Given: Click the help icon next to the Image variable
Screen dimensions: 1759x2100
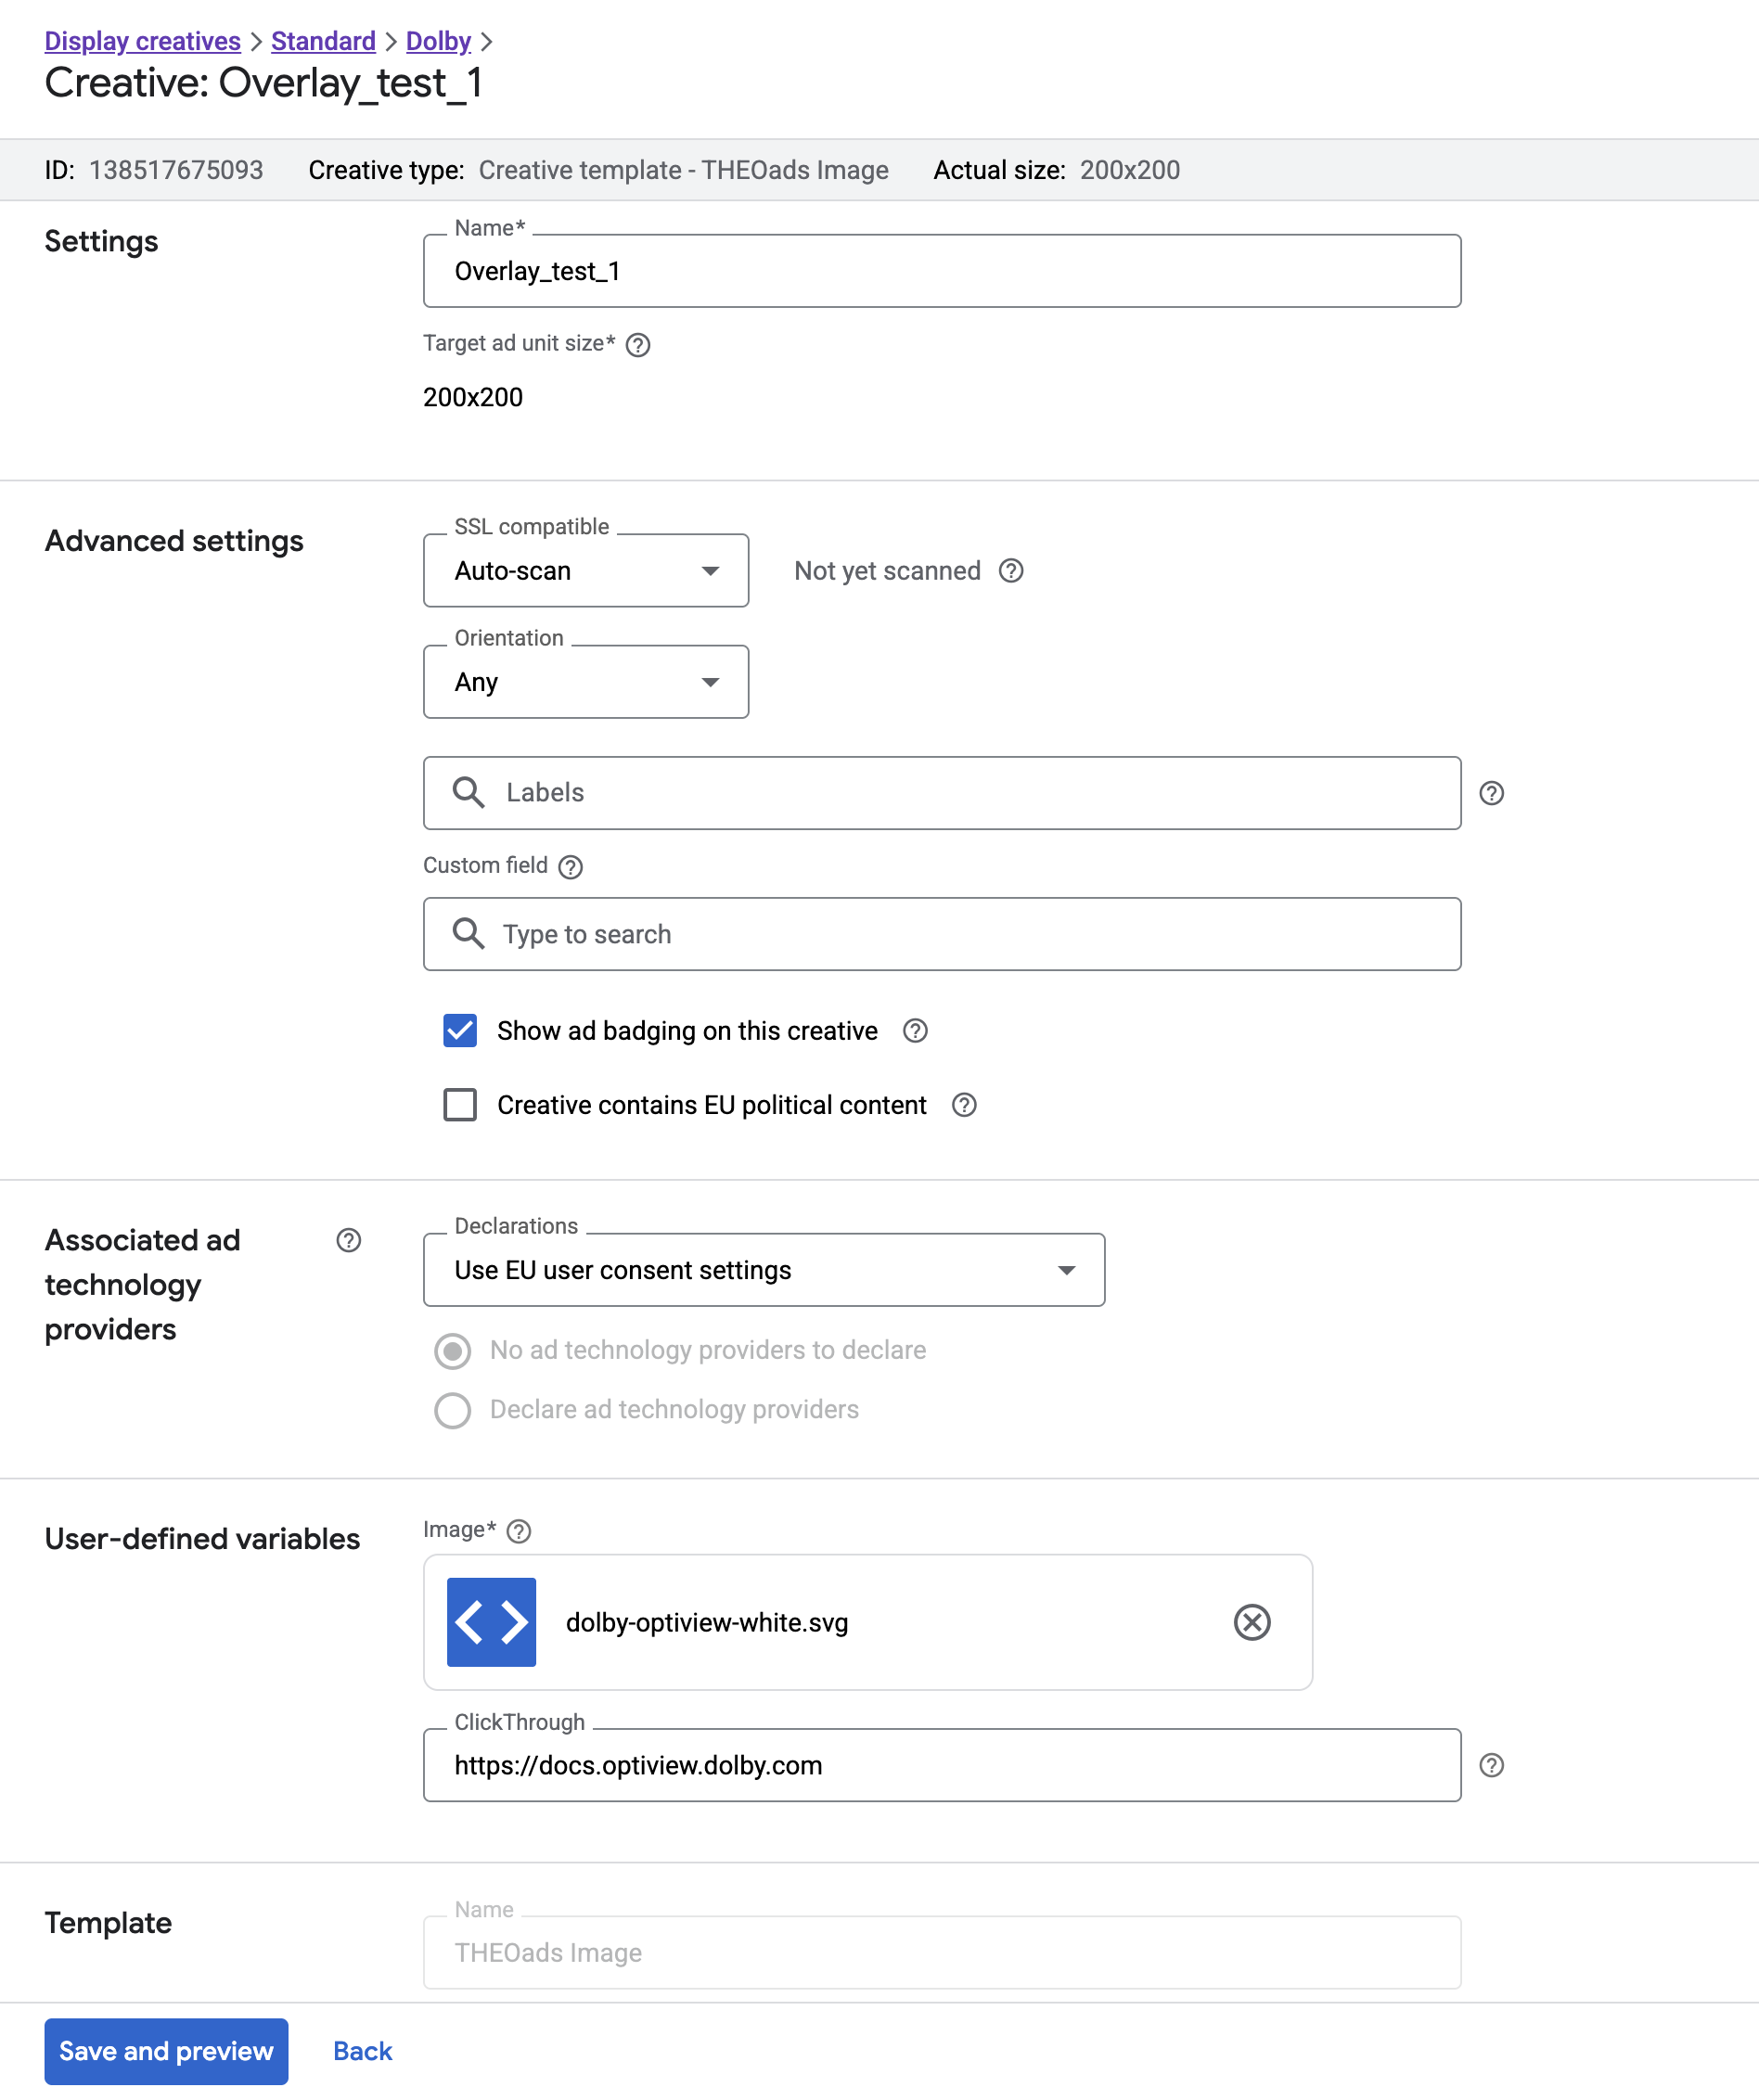Looking at the screenshot, I should click(518, 1530).
